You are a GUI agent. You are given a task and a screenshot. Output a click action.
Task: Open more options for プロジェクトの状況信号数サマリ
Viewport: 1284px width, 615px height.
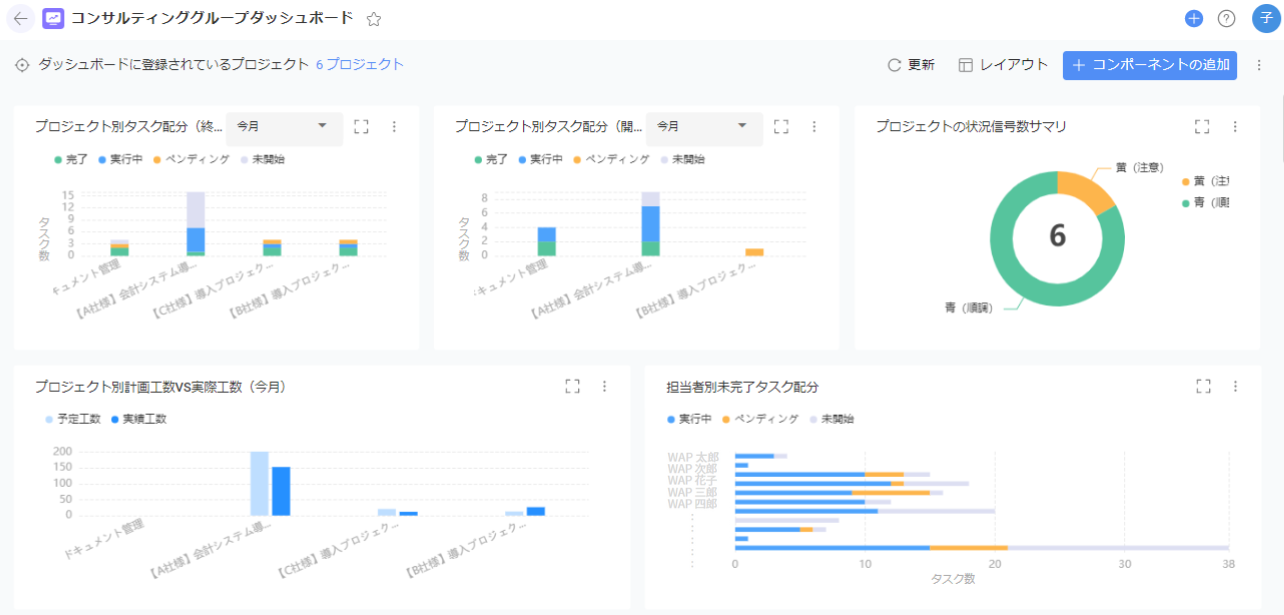[x=1235, y=127]
